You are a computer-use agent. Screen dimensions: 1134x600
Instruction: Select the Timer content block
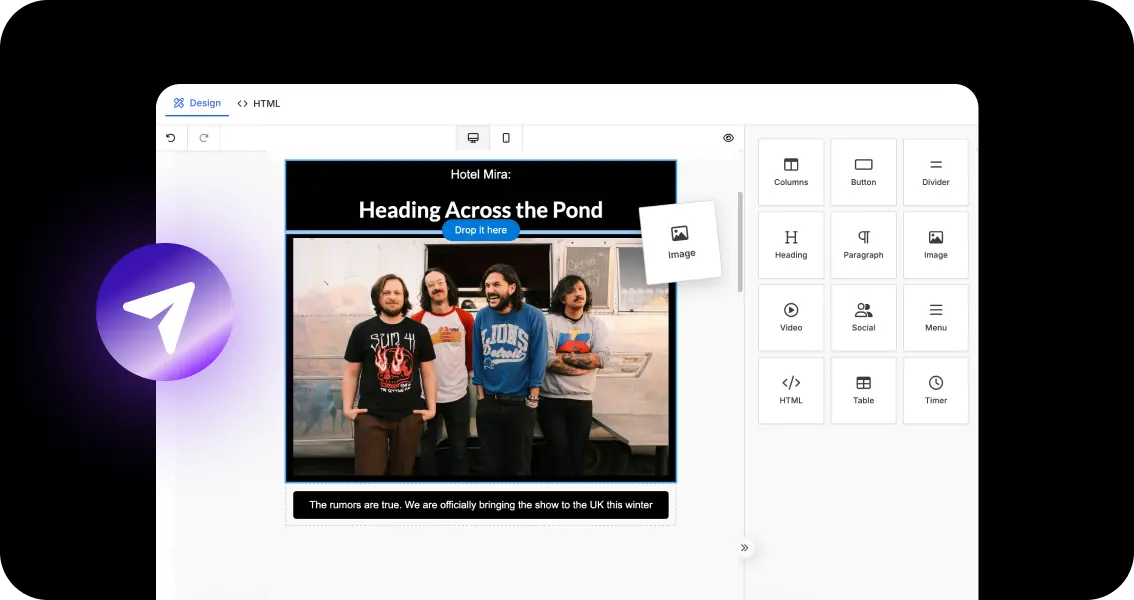point(935,390)
